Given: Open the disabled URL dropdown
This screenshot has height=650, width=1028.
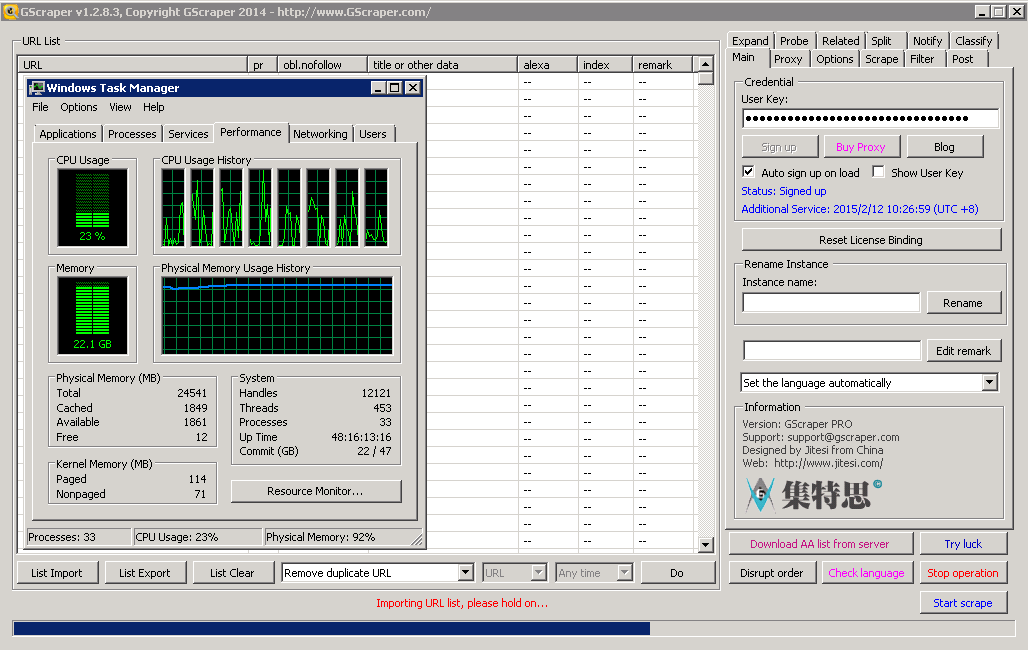Looking at the screenshot, I should [538, 573].
